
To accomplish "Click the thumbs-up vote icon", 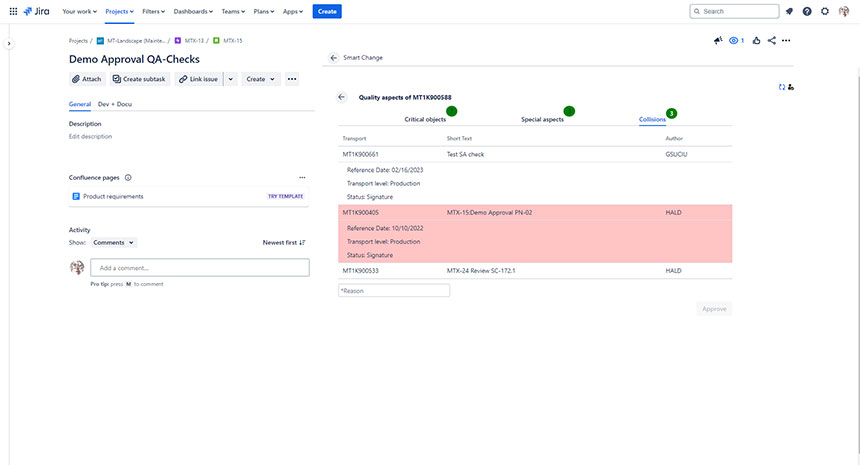I will [757, 41].
